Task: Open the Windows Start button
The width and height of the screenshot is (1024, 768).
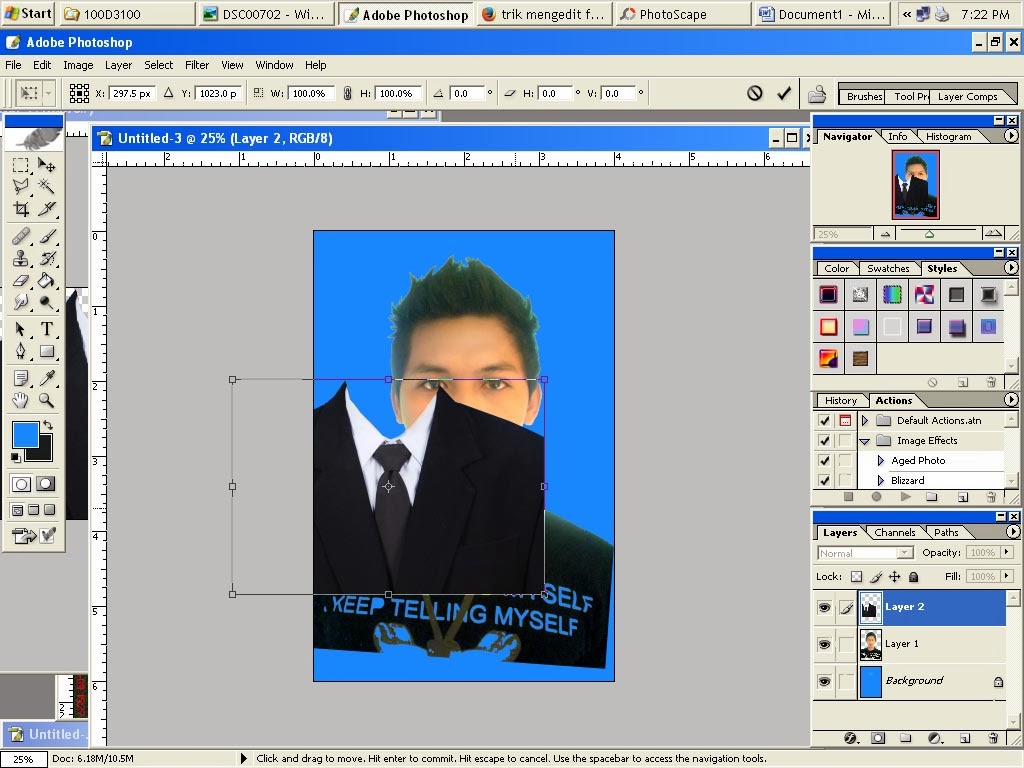Action: [27, 14]
